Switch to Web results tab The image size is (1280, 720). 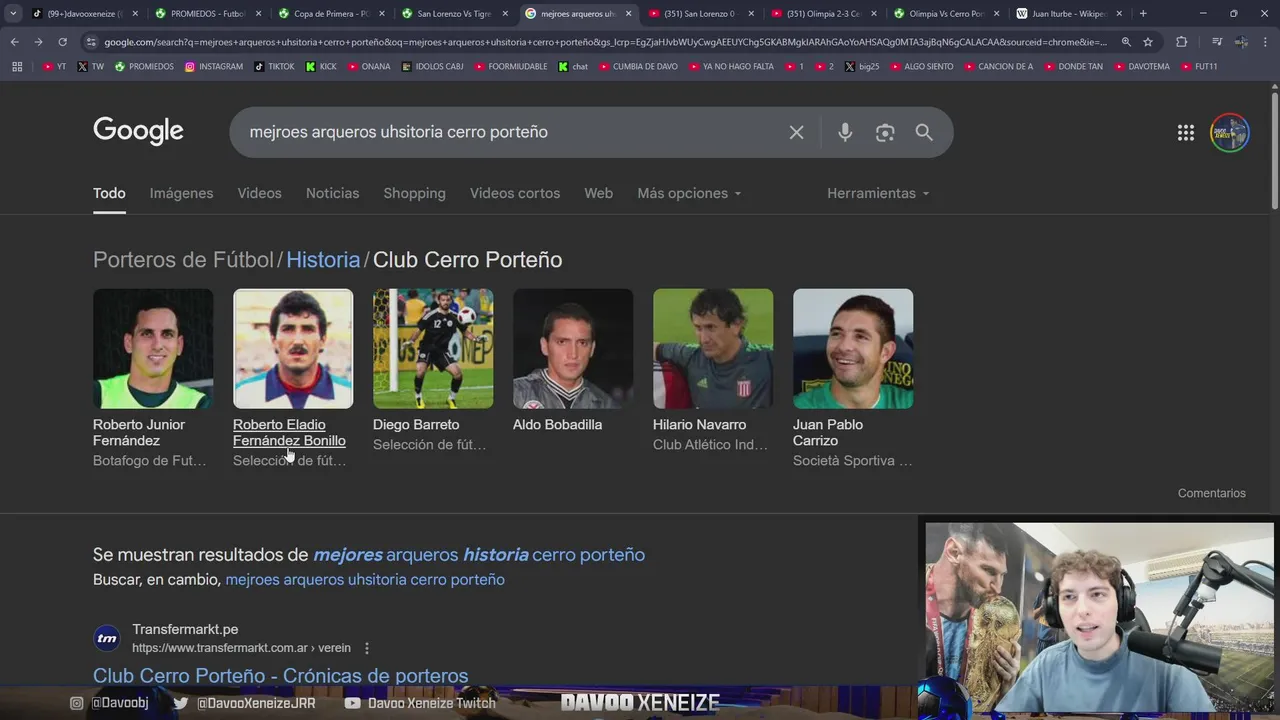pyautogui.click(x=598, y=193)
